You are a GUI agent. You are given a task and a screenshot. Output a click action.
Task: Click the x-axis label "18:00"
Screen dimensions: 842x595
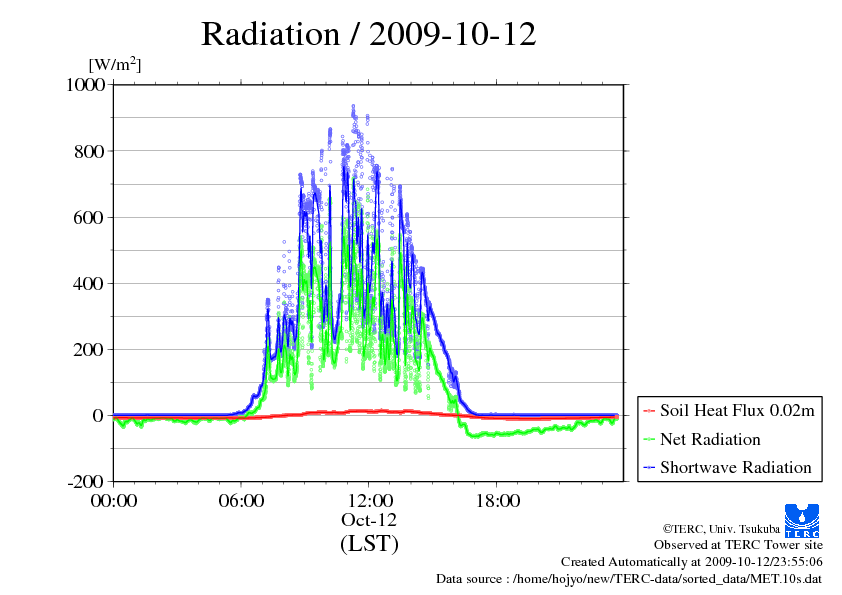[x=498, y=501]
